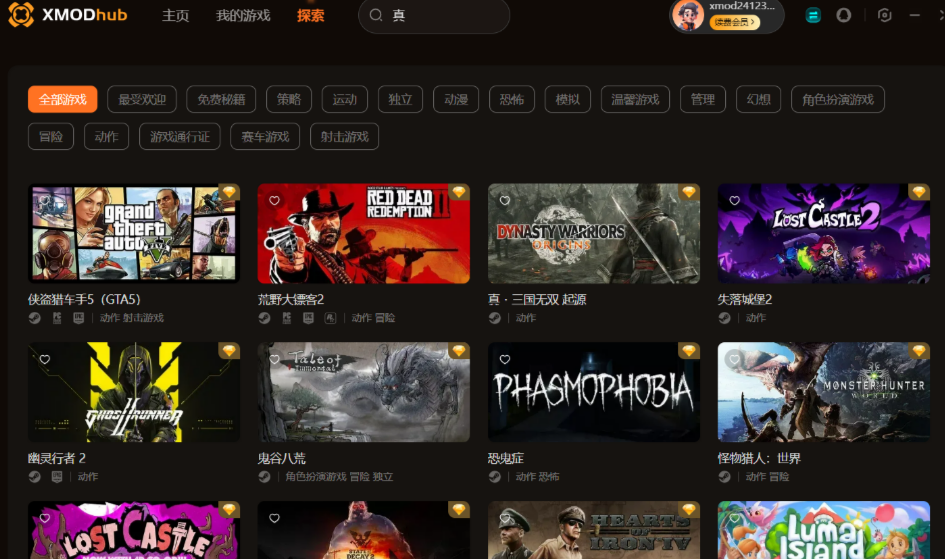
Task: Select the 模拟 genre tag
Action: 568,99
